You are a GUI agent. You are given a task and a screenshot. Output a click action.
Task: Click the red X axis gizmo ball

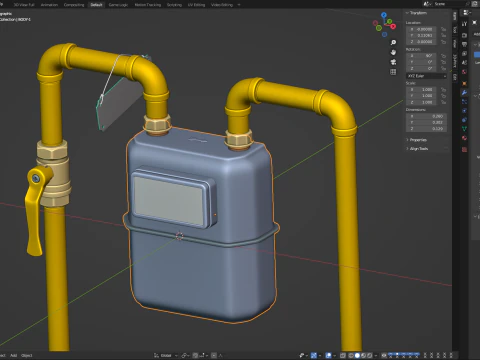click(x=393, y=26)
